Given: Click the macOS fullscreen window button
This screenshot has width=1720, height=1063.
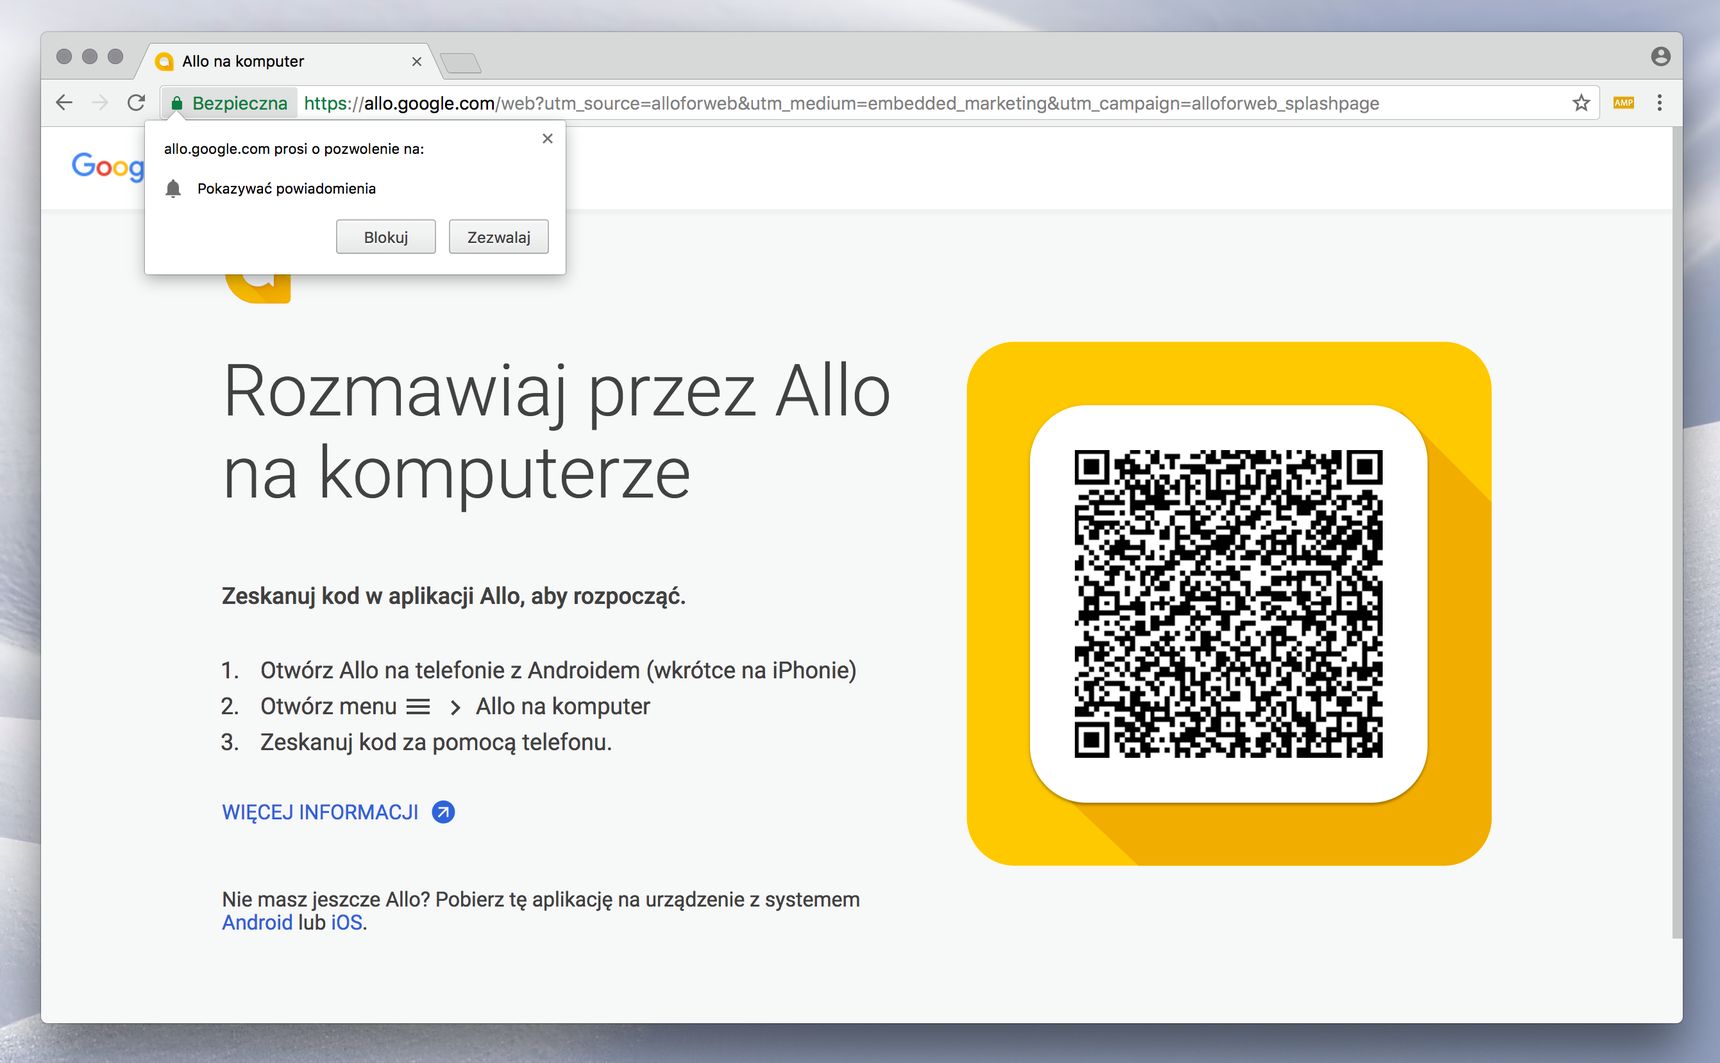Looking at the screenshot, I should [x=115, y=56].
